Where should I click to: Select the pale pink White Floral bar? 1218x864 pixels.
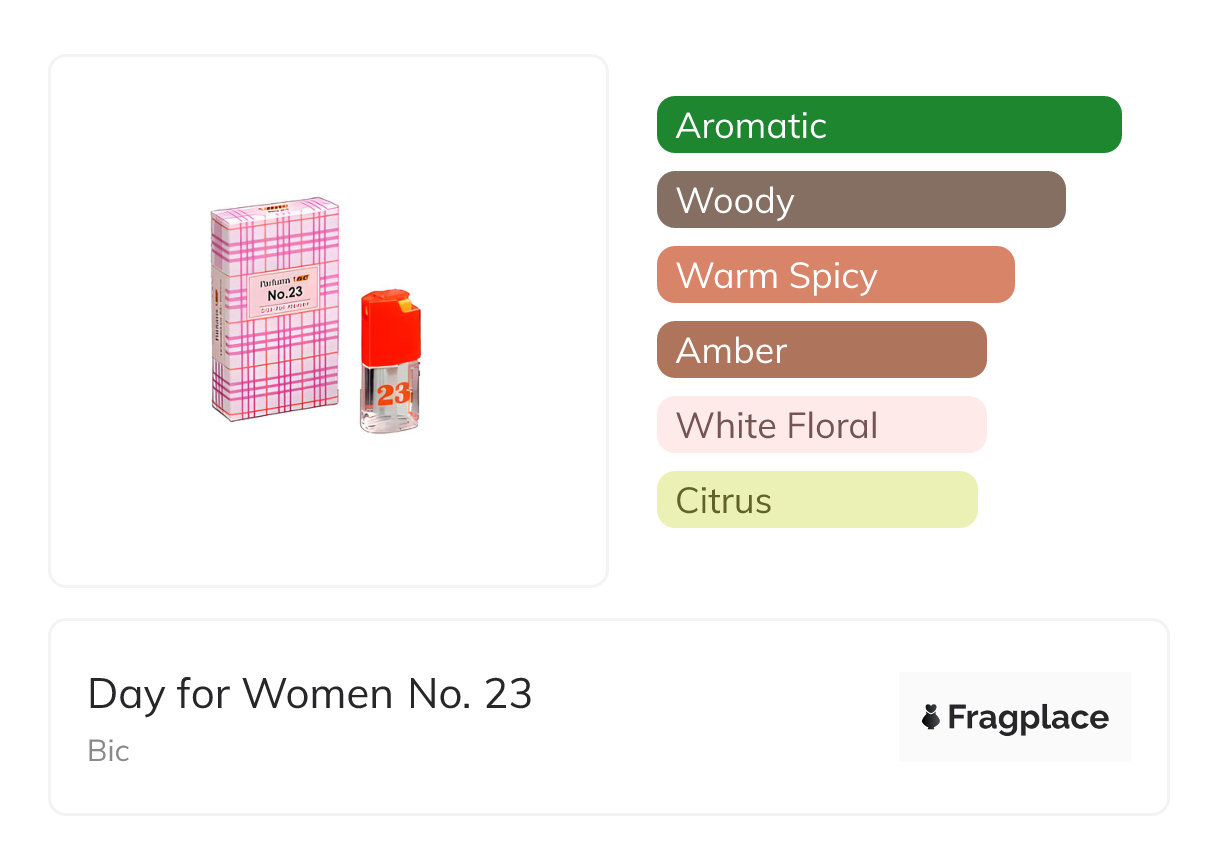822,425
